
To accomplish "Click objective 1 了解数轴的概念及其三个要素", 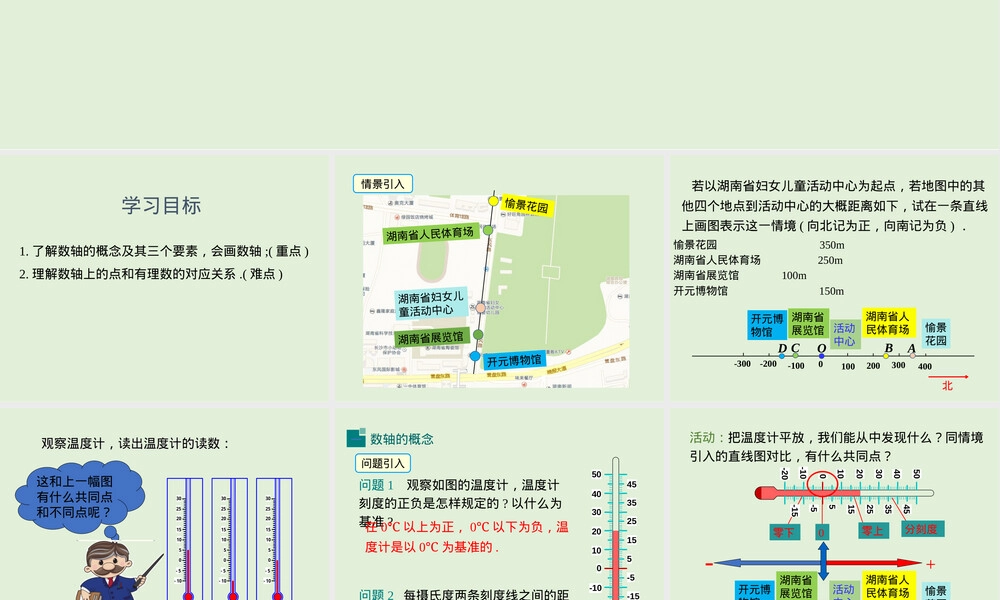I will click(x=164, y=251).
